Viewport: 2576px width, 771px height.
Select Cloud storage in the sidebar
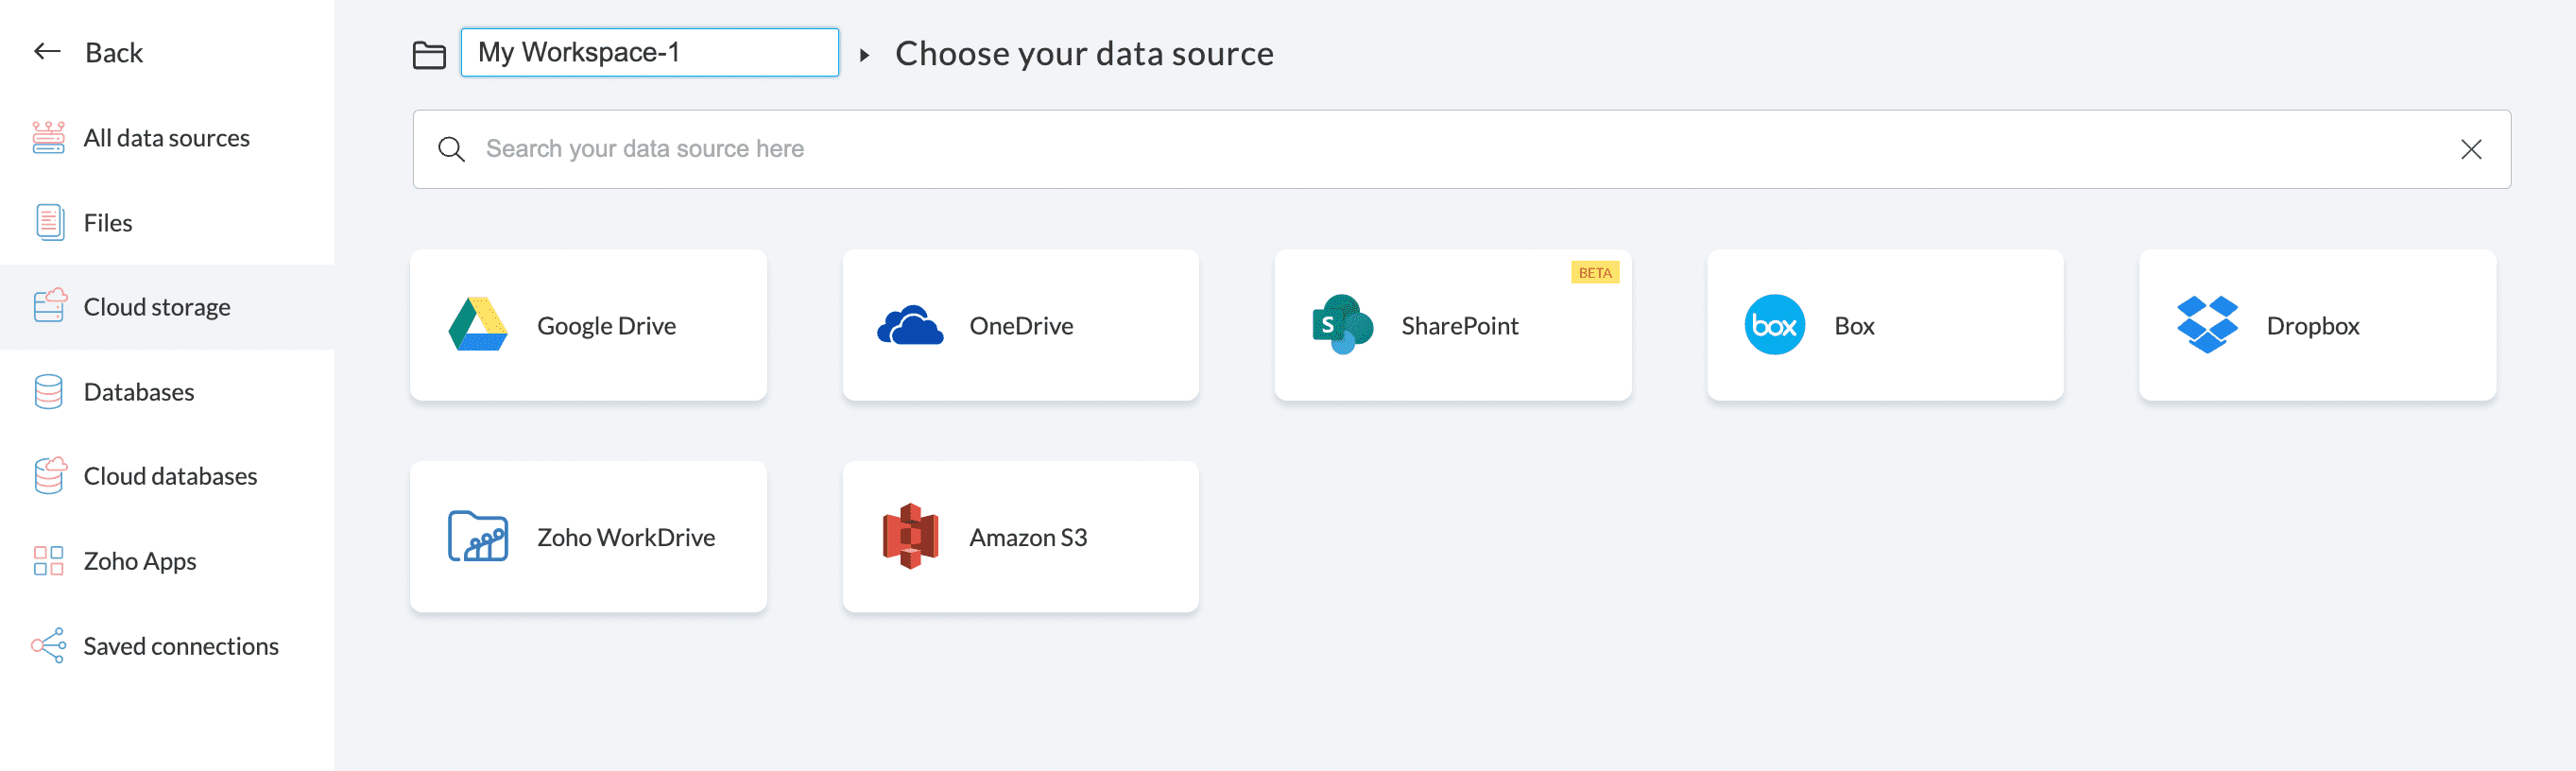click(157, 307)
